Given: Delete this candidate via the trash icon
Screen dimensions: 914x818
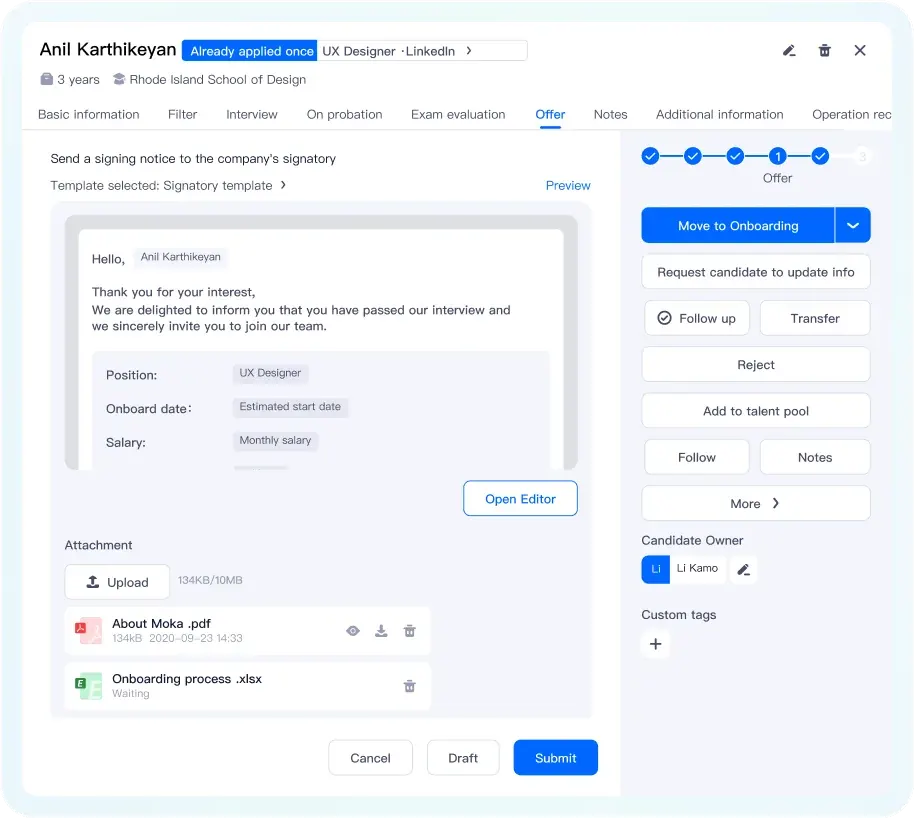Looking at the screenshot, I should pos(824,50).
